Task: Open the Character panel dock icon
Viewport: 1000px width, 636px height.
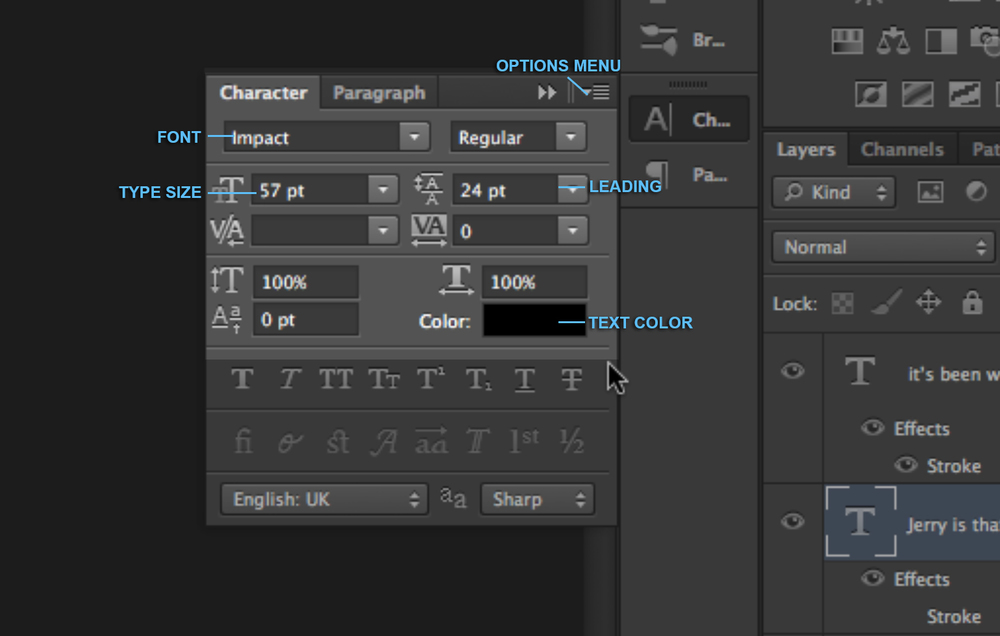Action: tap(688, 119)
